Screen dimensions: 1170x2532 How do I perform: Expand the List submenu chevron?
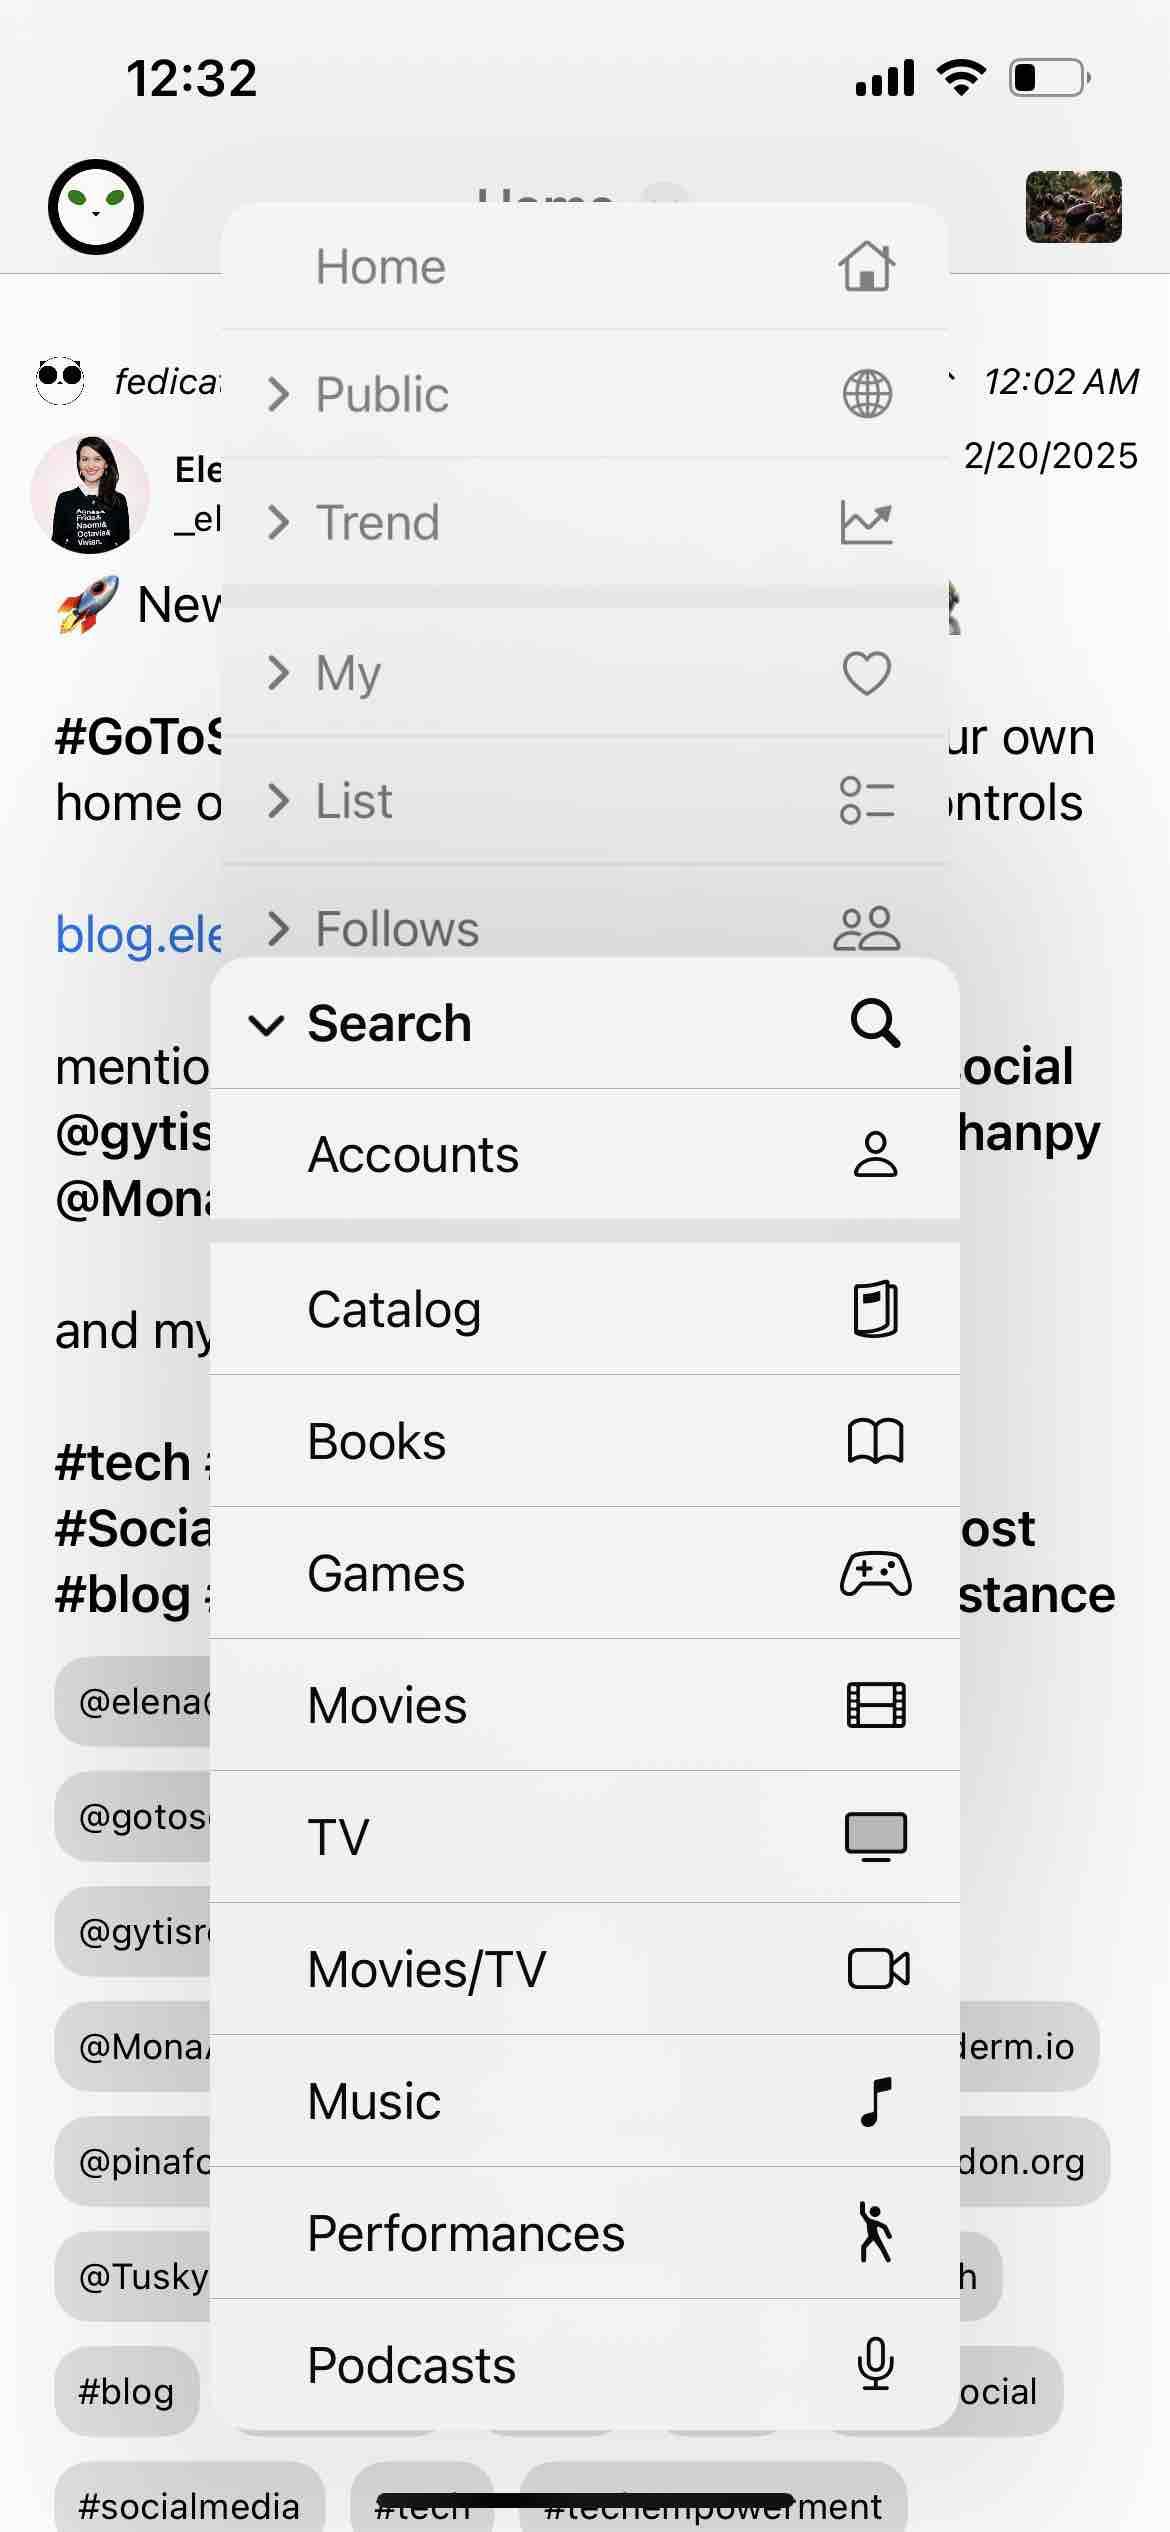279,800
